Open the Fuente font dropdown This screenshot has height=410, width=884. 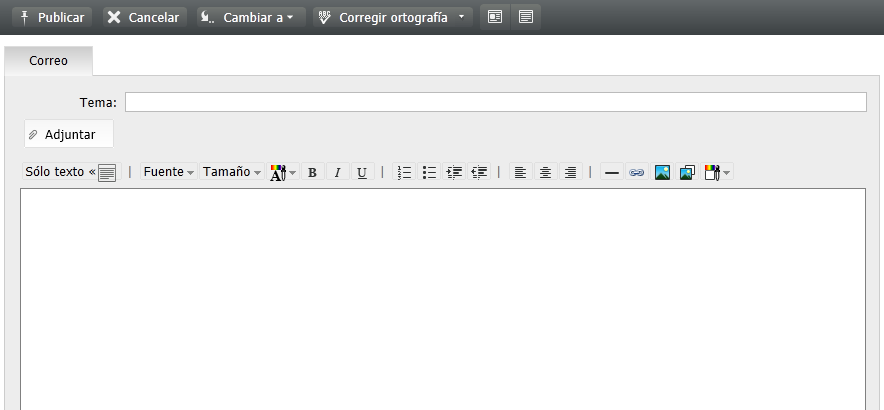click(168, 172)
